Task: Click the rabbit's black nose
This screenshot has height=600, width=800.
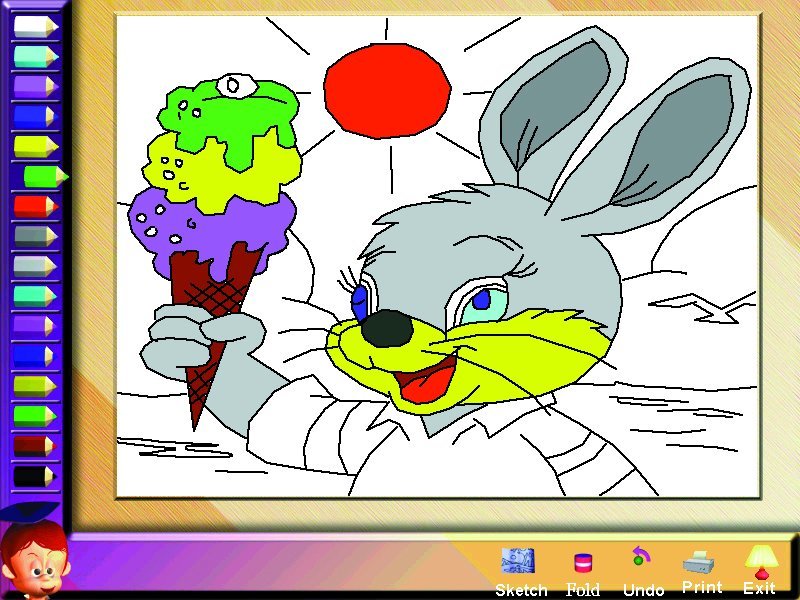Action: pyautogui.click(x=387, y=327)
